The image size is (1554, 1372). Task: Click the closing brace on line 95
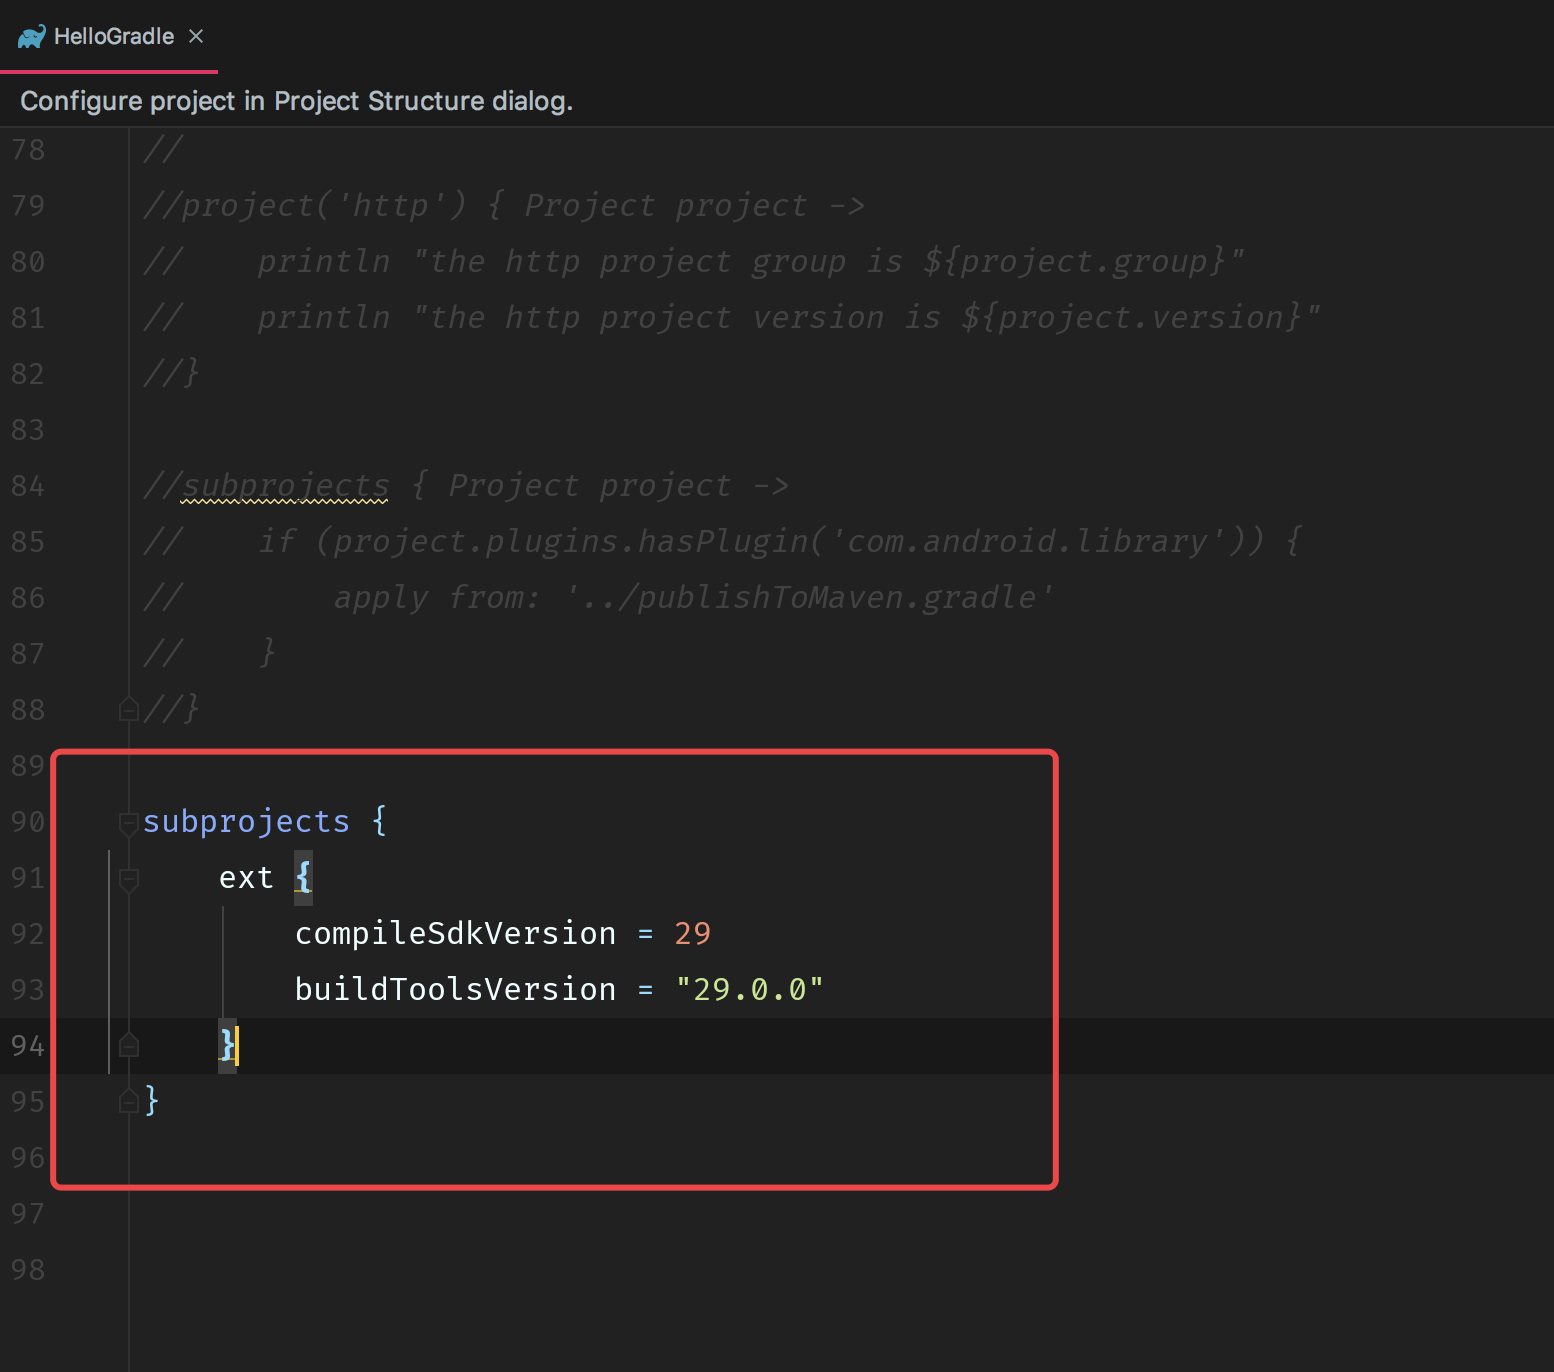tap(152, 1100)
